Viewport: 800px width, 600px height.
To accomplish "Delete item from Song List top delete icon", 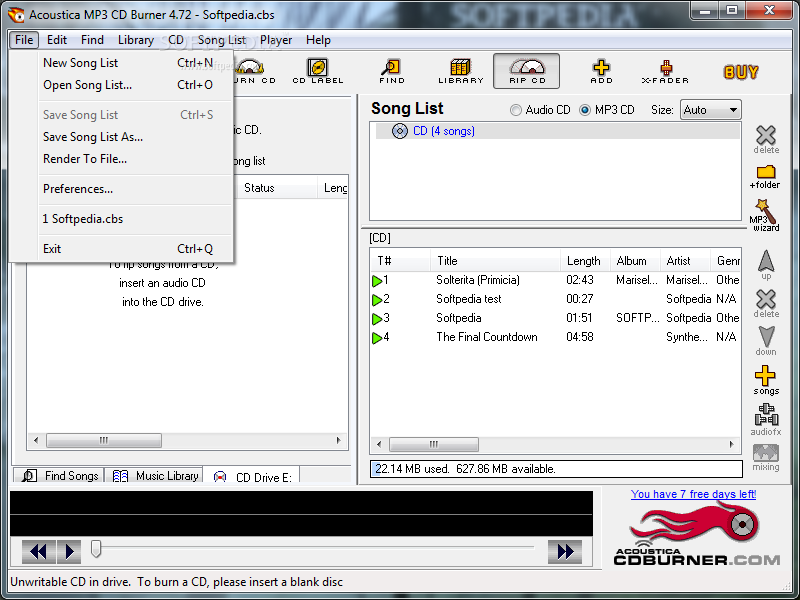I will click(766, 139).
